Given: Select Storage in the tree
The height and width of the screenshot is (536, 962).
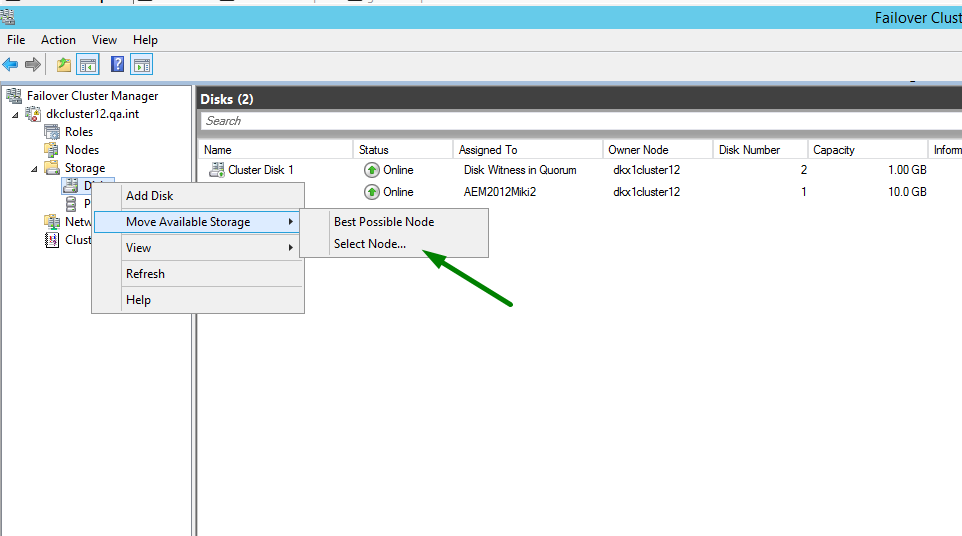Looking at the screenshot, I should pyautogui.click(x=85, y=167).
